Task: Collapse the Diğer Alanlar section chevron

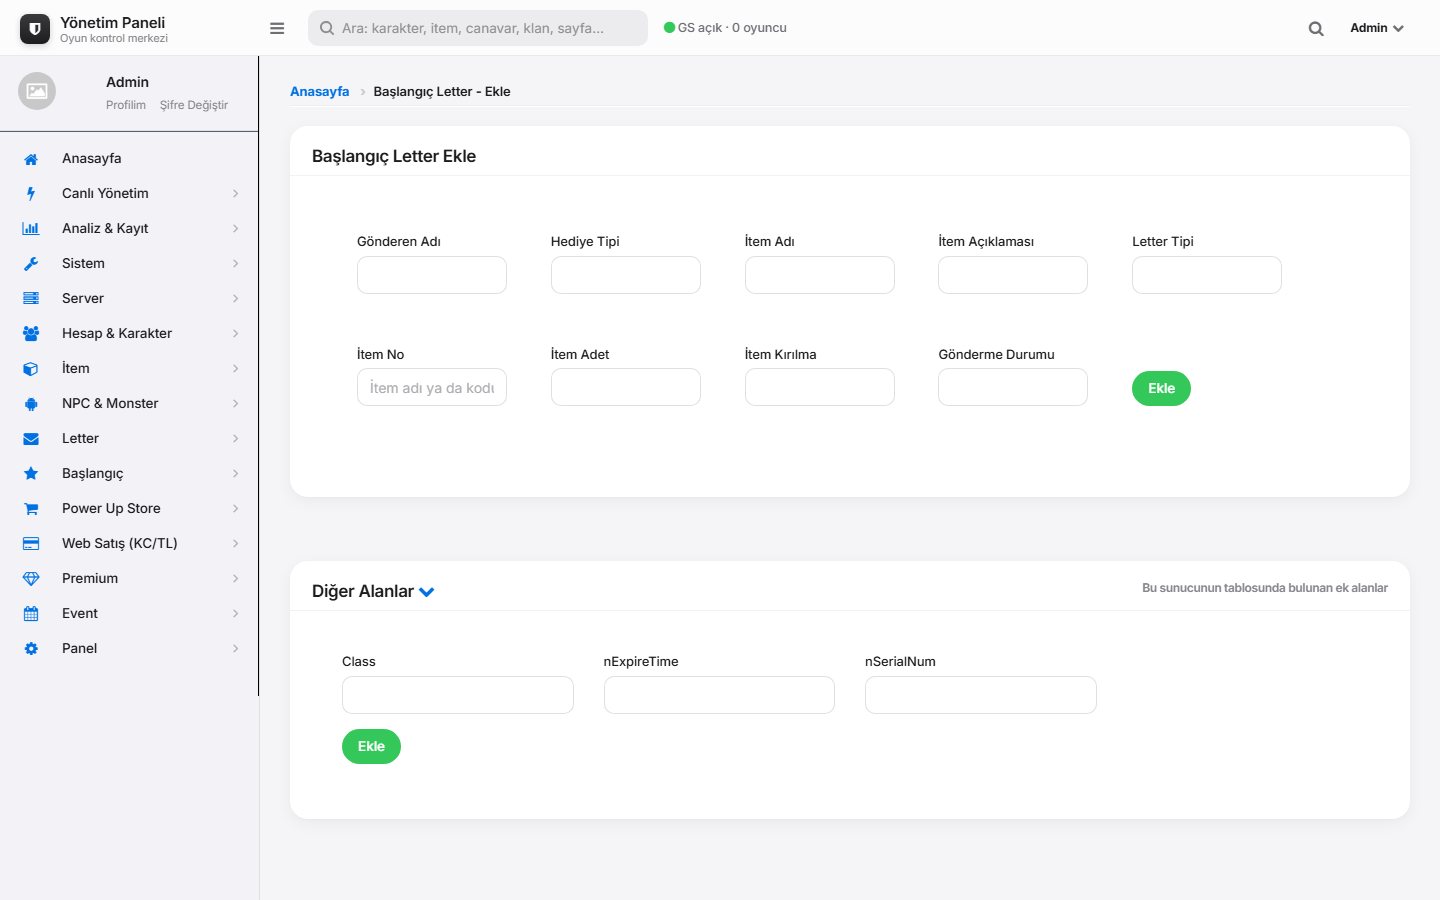Action: pyautogui.click(x=427, y=592)
